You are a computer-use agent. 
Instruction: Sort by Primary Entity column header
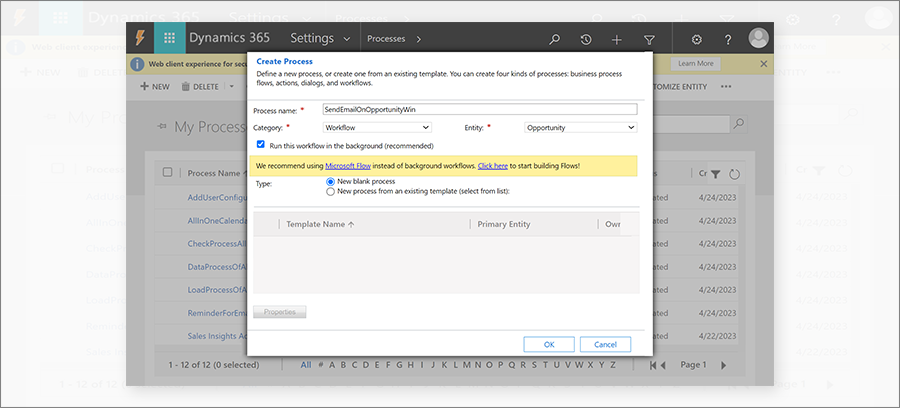tap(504, 224)
